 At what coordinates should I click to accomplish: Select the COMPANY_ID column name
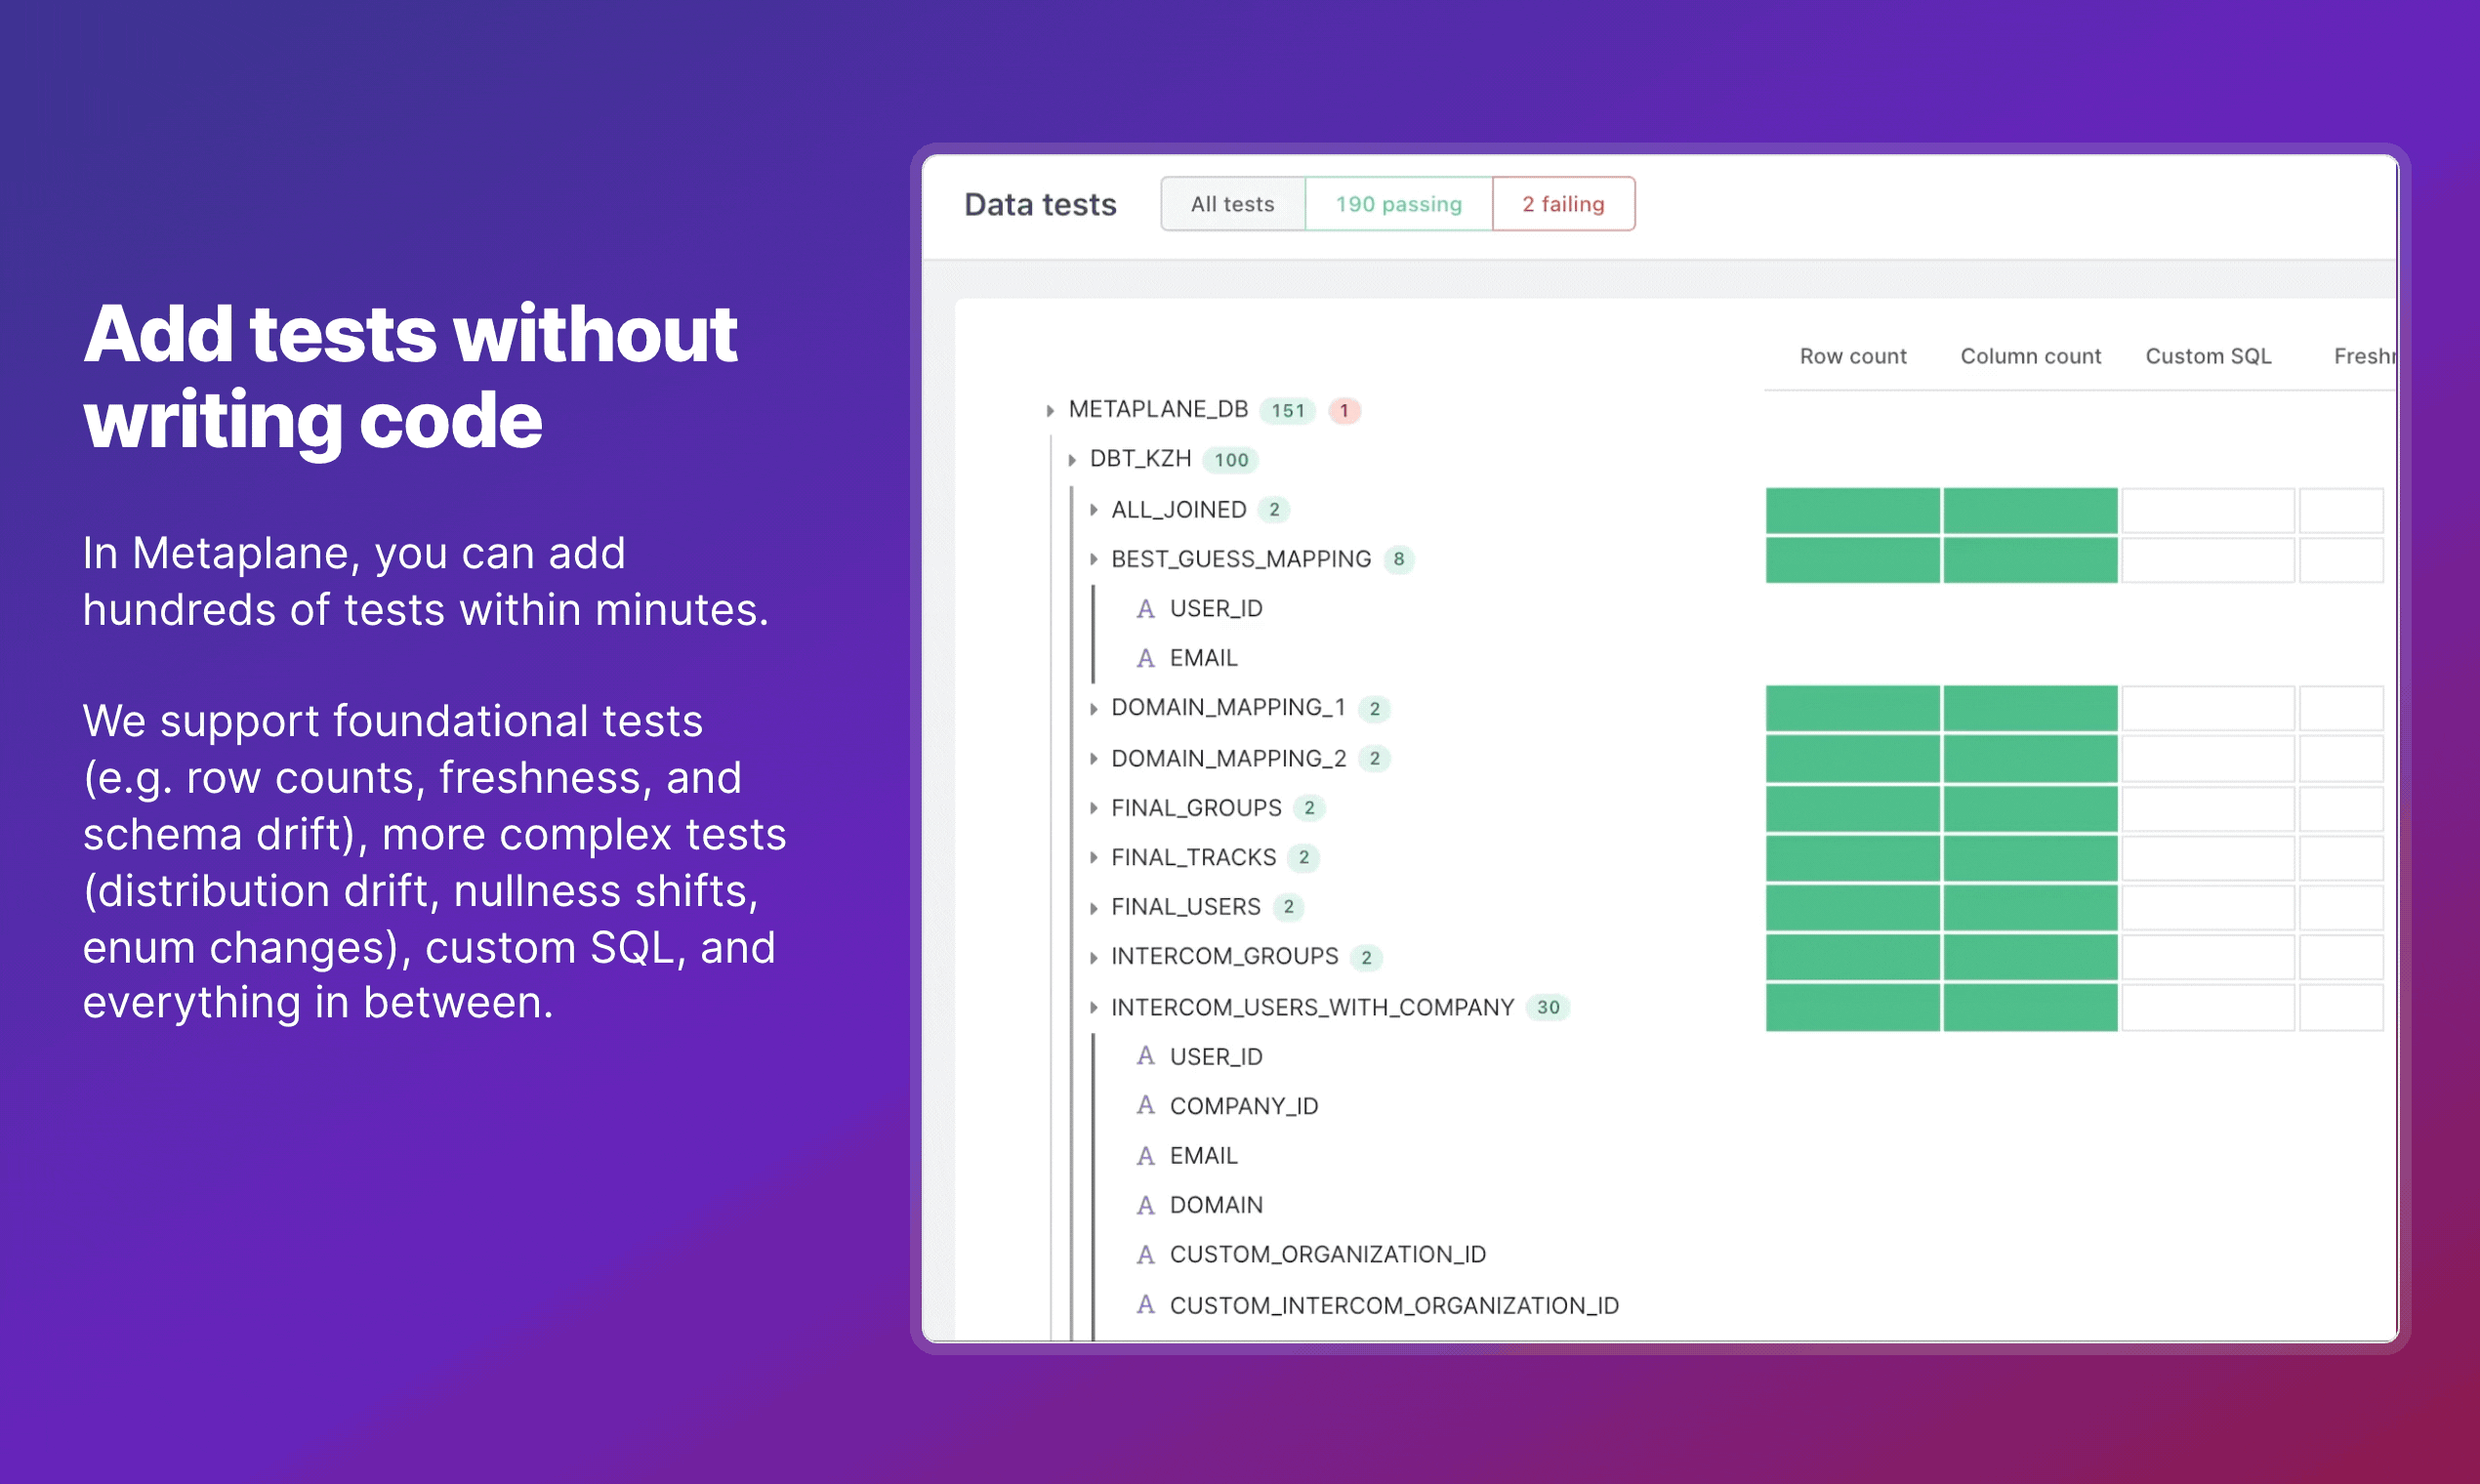[x=1244, y=1106]
